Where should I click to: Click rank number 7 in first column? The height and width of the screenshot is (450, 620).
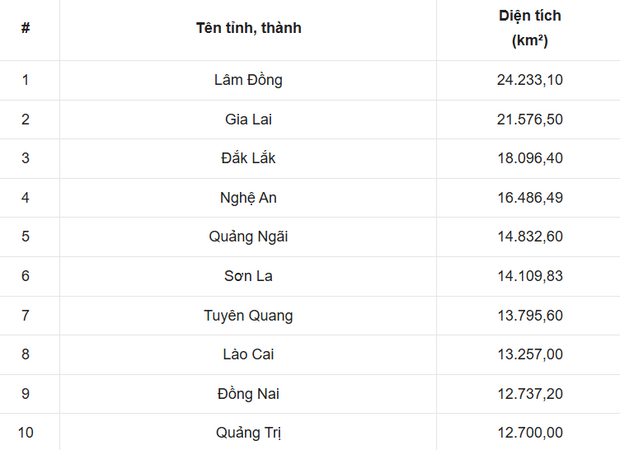point(25,315)
